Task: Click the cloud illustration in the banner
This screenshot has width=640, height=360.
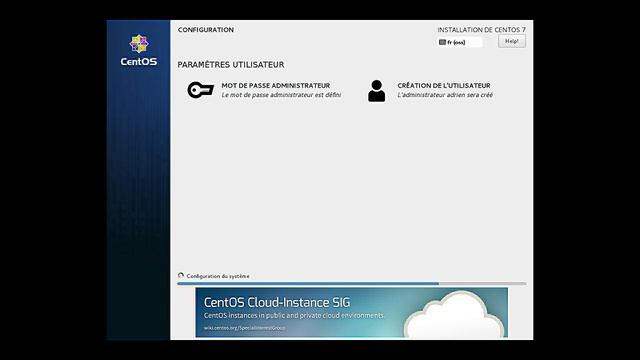Action: [x=454, y=314]
